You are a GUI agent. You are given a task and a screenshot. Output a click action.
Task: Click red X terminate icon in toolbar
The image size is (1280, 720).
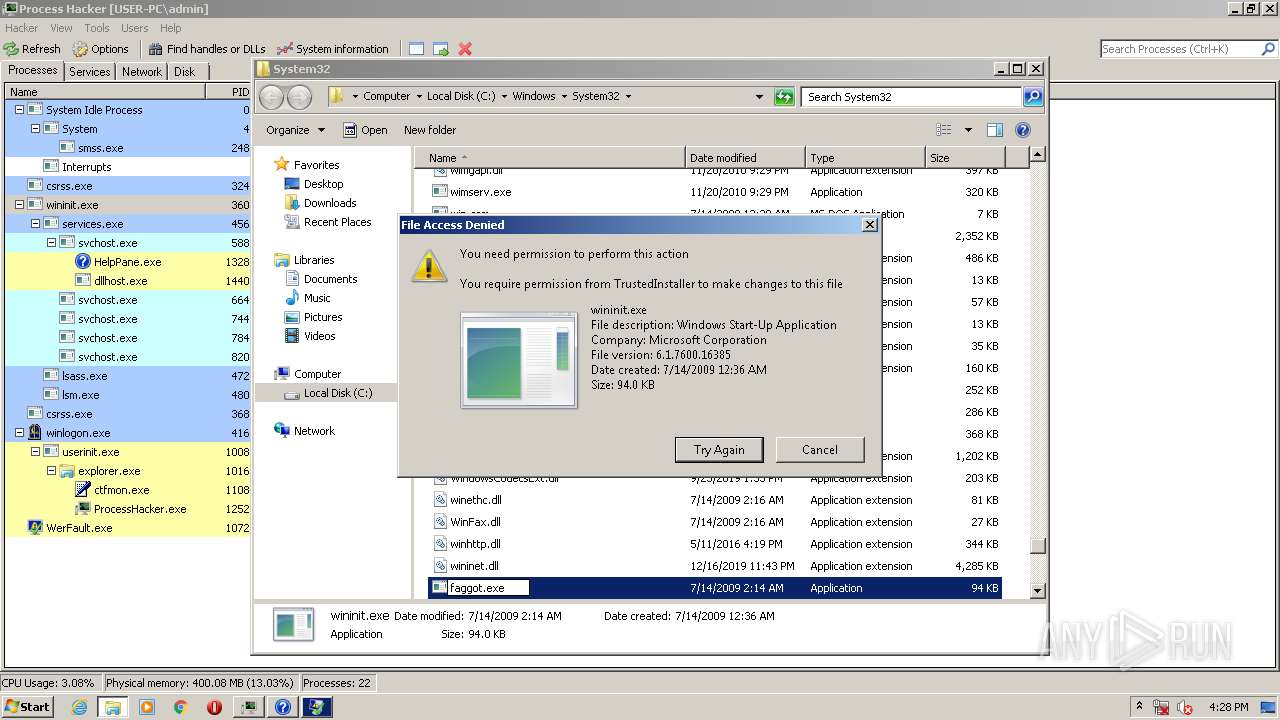pos(465,48)
